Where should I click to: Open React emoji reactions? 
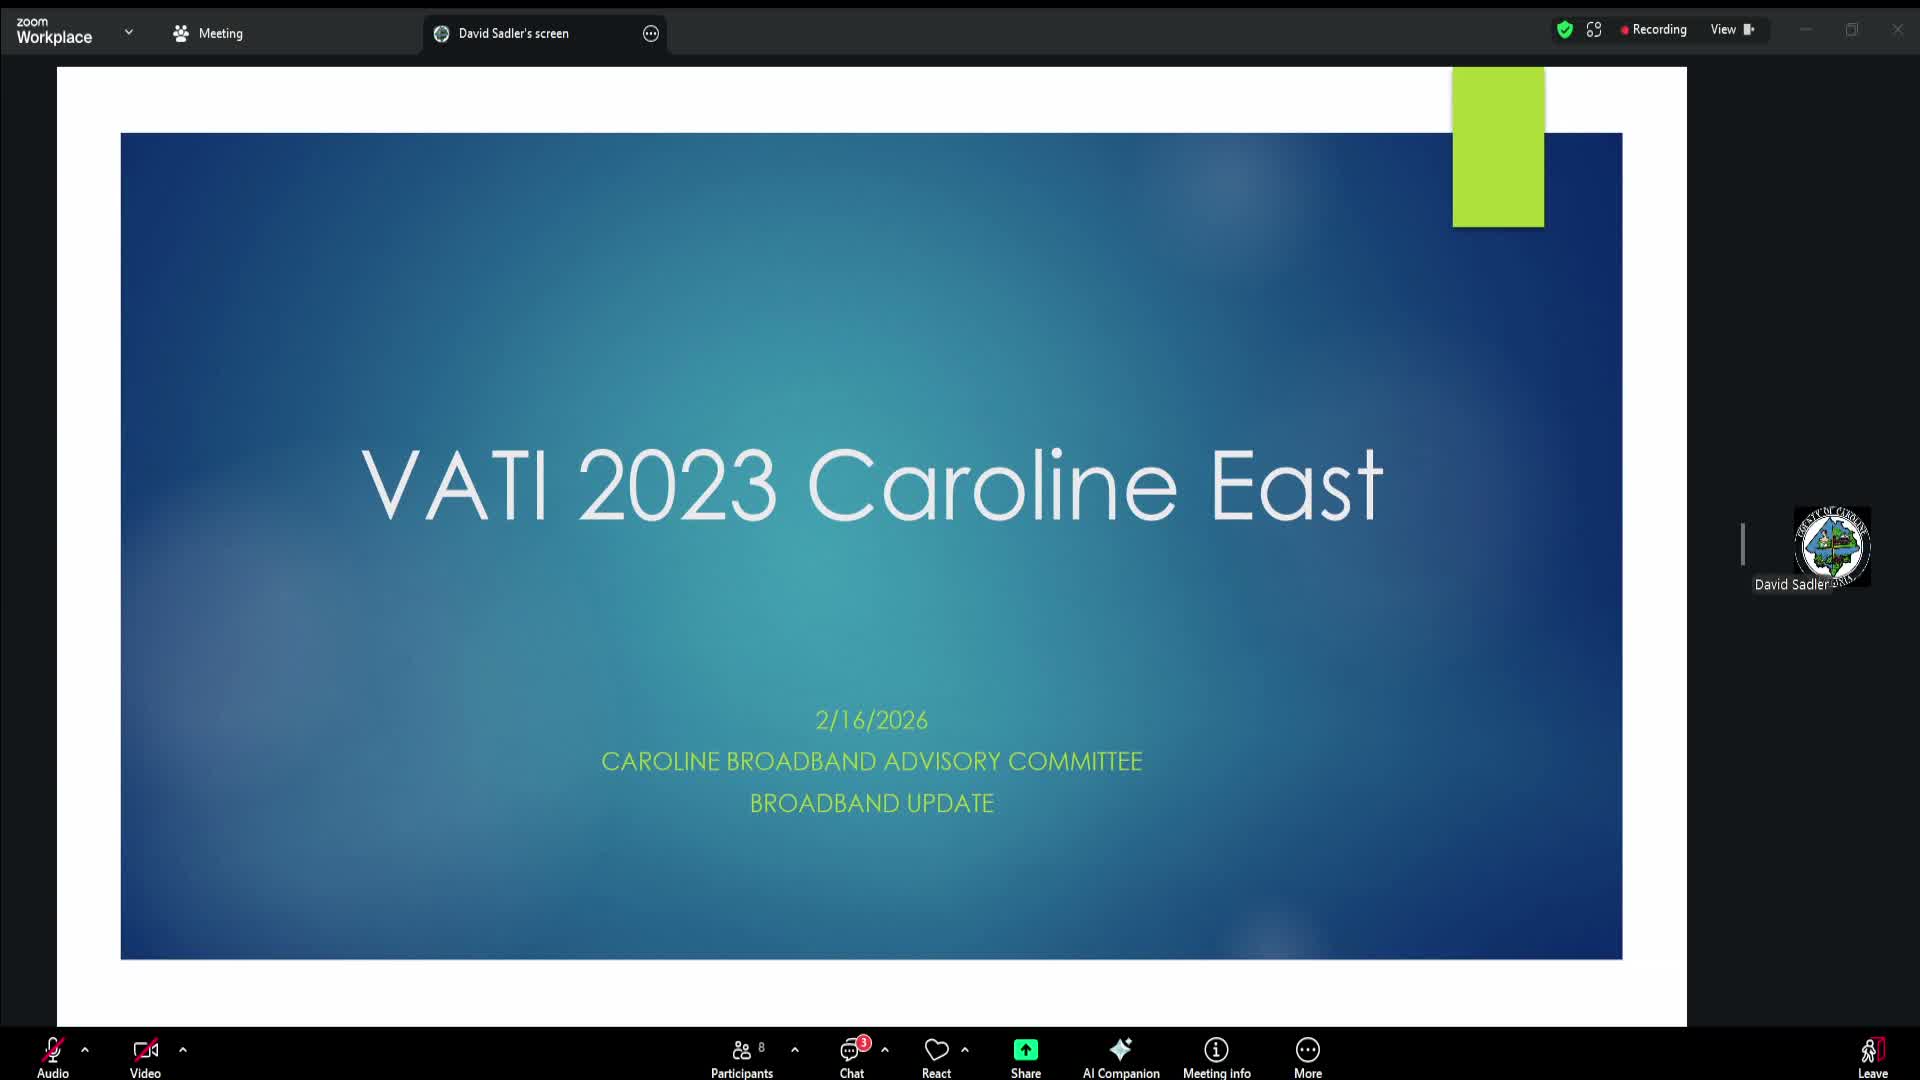click(936, 1056)
